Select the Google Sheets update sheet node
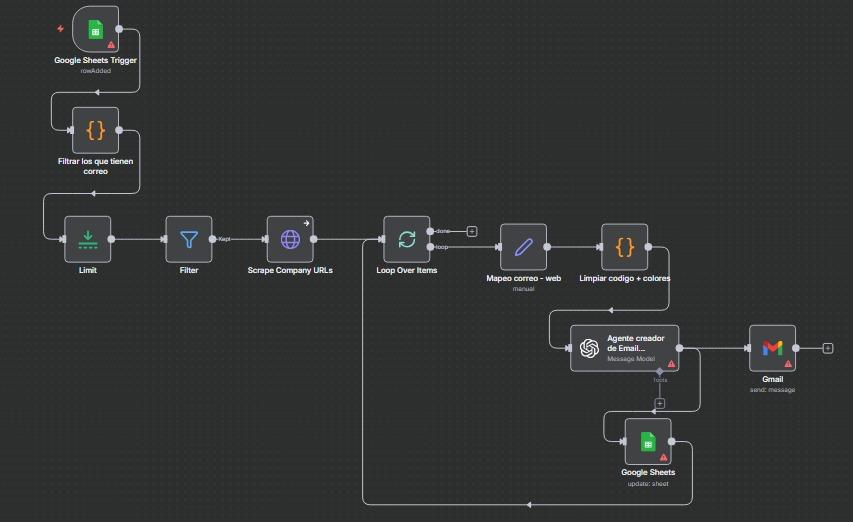Image resolution: width=853 pixels, height=522 pixels. pyautogui.click(x=647, y=441)
